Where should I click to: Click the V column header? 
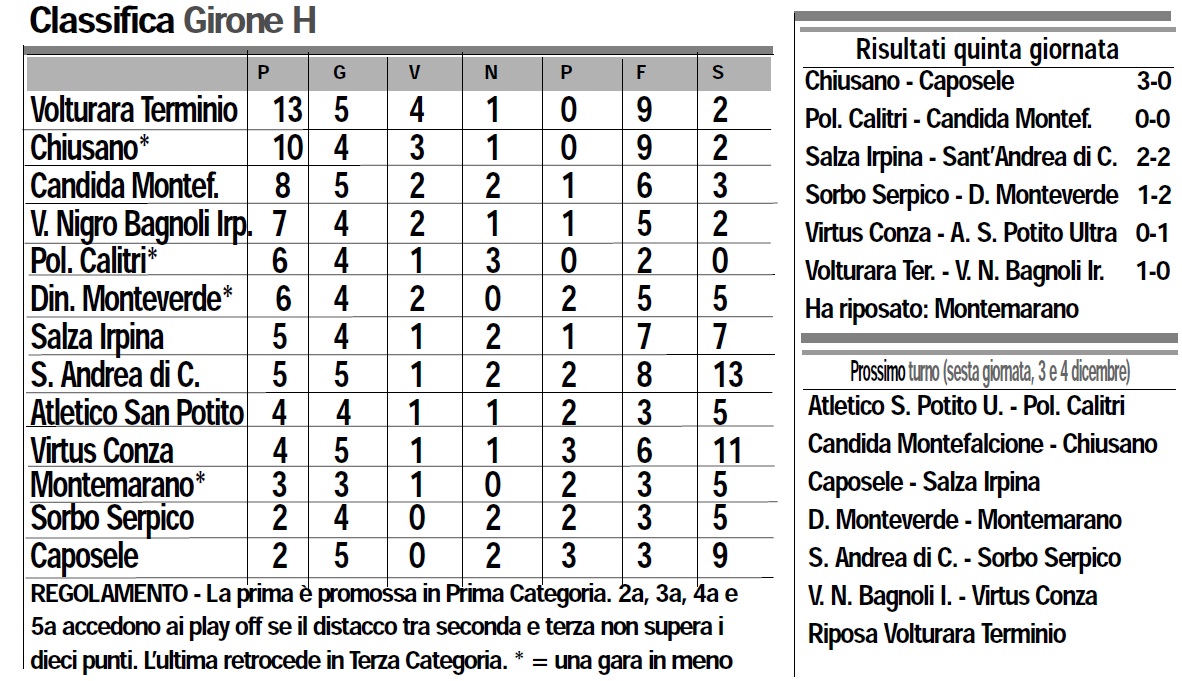pyautogui.click(x=415, y=72)
